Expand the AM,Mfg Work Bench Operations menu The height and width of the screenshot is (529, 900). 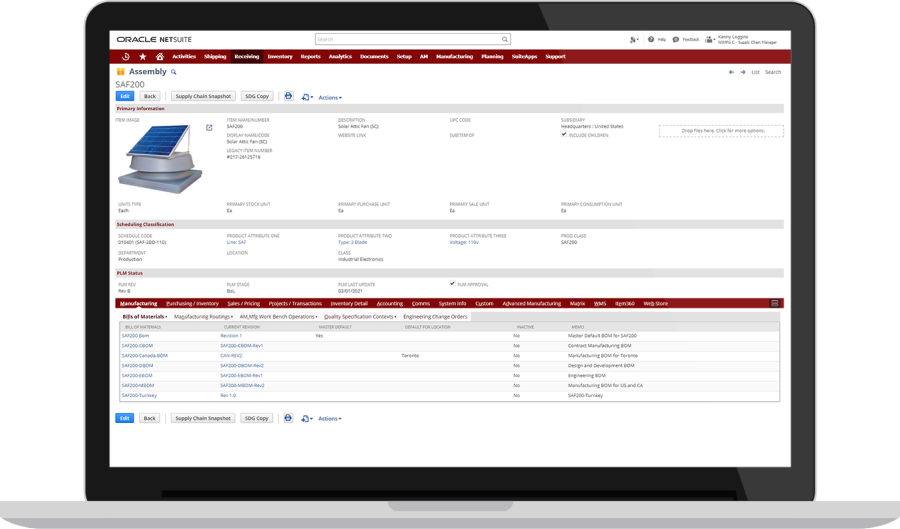tap(278, 317)
